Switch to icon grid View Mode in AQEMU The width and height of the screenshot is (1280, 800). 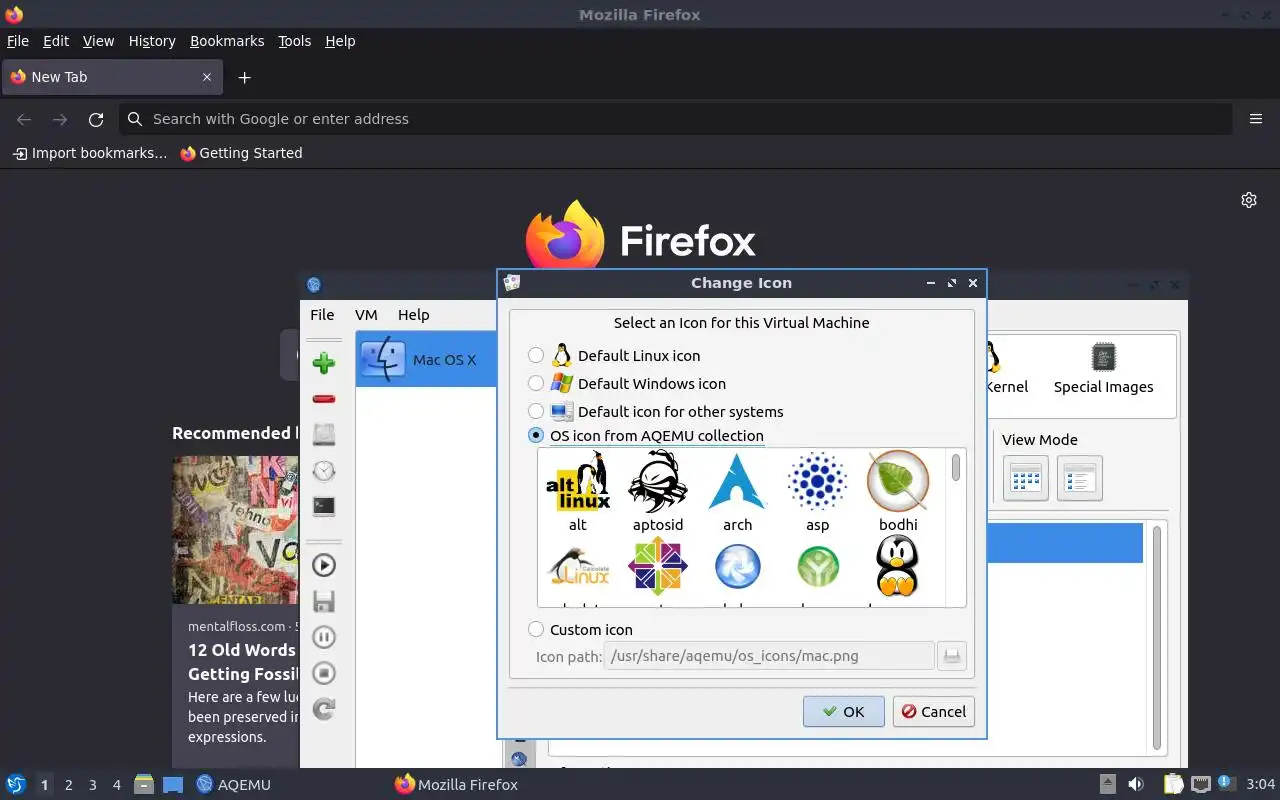point(1025,478)
